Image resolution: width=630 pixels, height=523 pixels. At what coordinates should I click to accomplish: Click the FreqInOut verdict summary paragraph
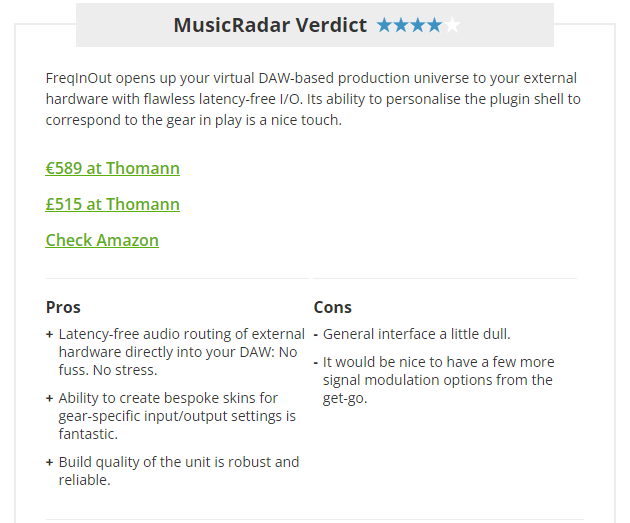[x=312, y=99]
